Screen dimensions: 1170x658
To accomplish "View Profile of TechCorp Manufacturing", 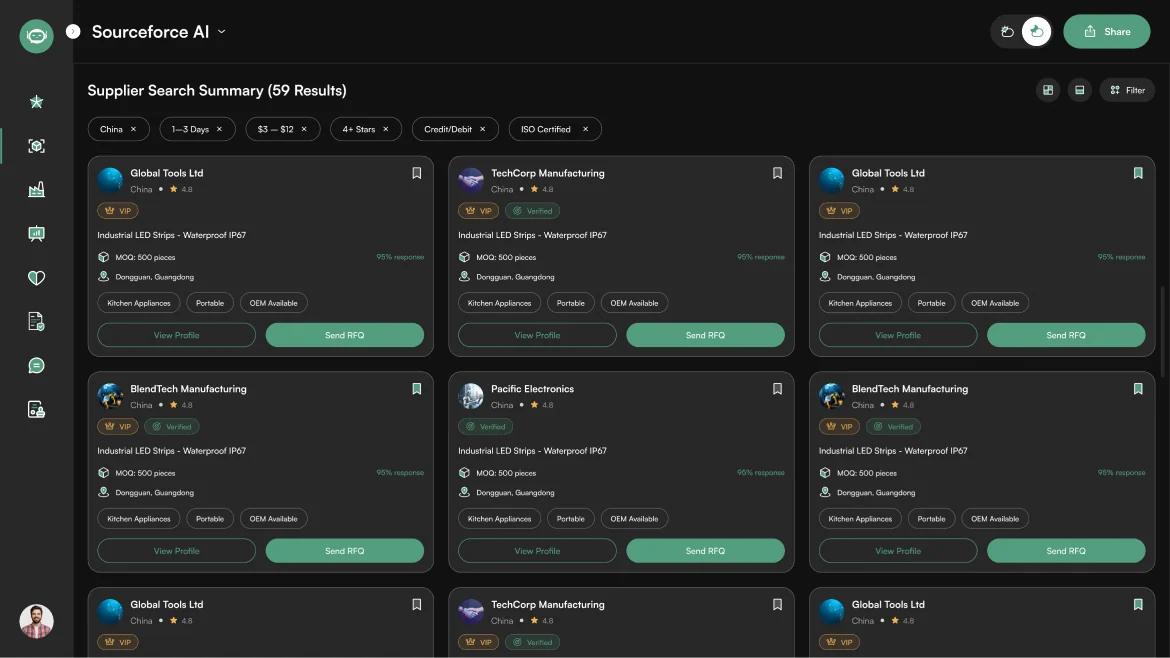I will tap(537, 335).
